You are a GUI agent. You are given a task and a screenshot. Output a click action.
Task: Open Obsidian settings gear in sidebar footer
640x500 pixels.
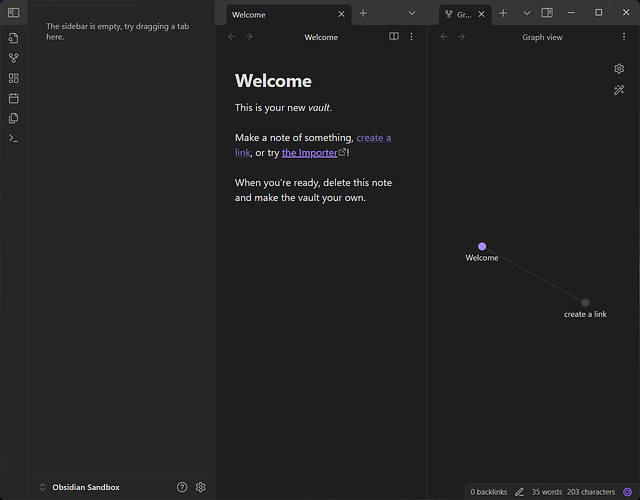(200, 487)
